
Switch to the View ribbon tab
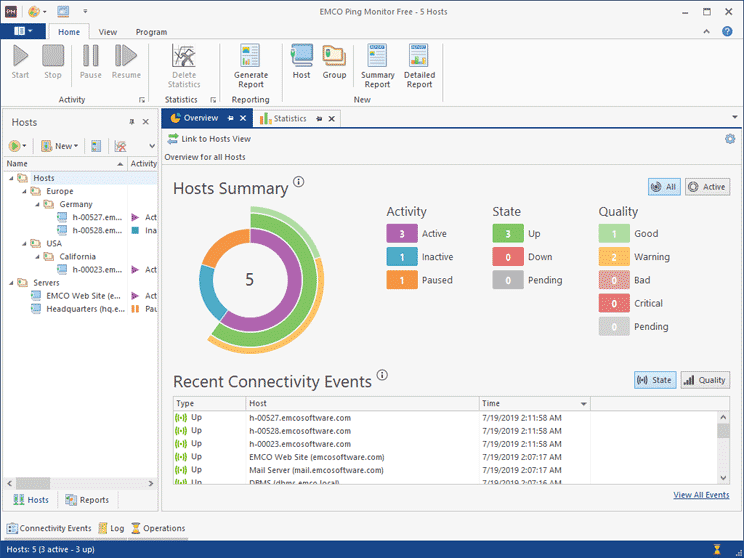click(x=107, y=32)
